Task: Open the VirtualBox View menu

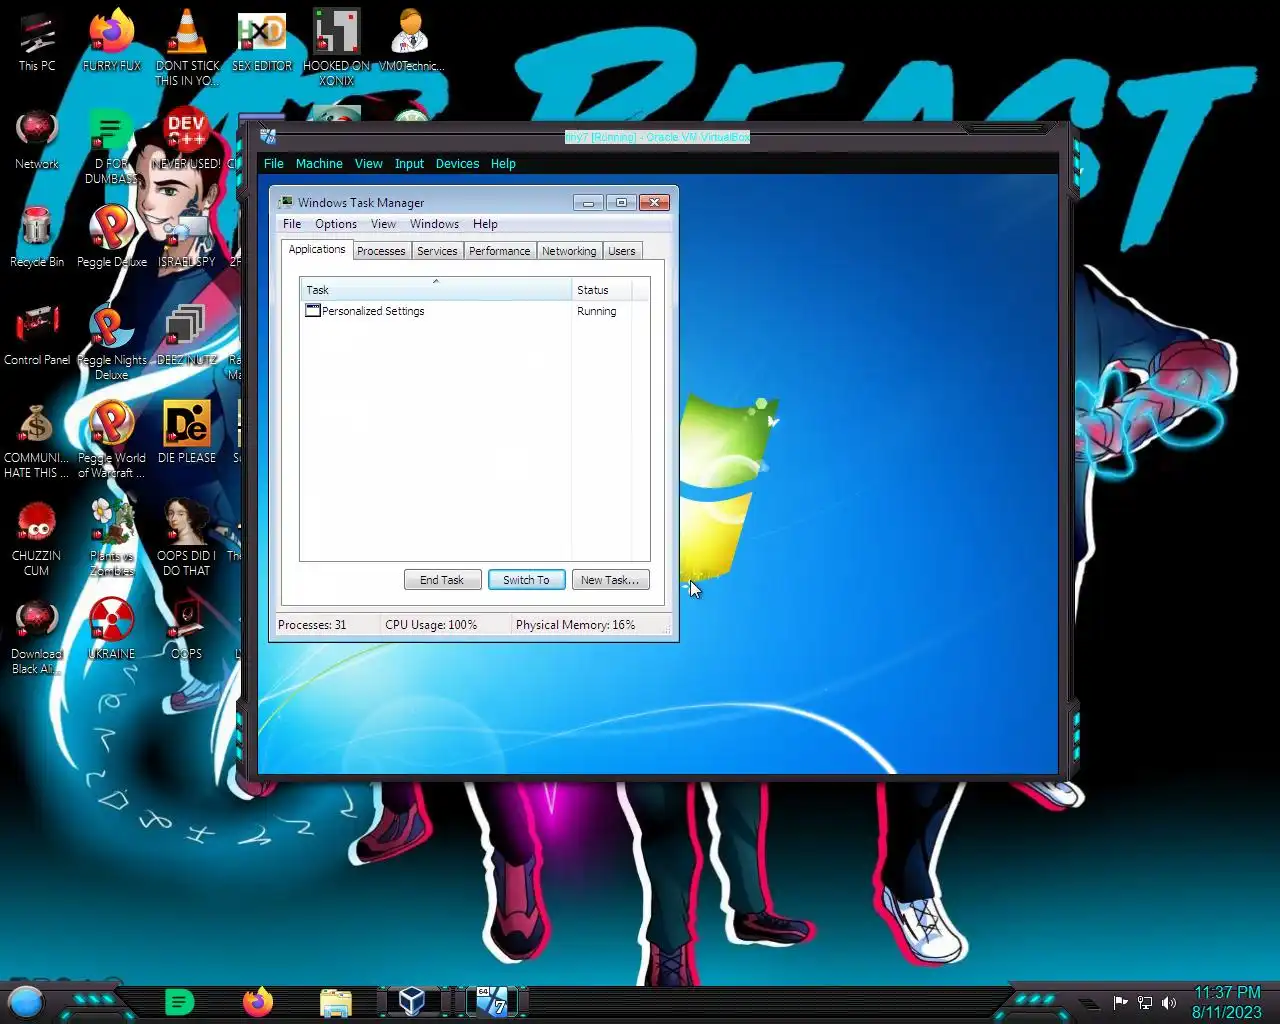Action: 368,164
